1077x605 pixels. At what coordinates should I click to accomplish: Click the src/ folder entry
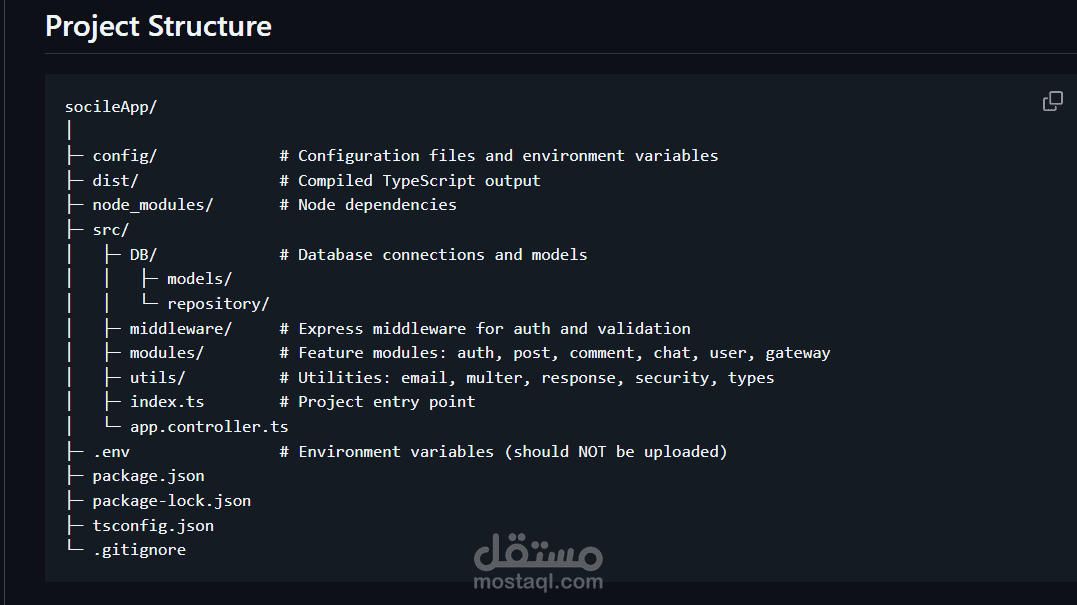pos(110,230)
